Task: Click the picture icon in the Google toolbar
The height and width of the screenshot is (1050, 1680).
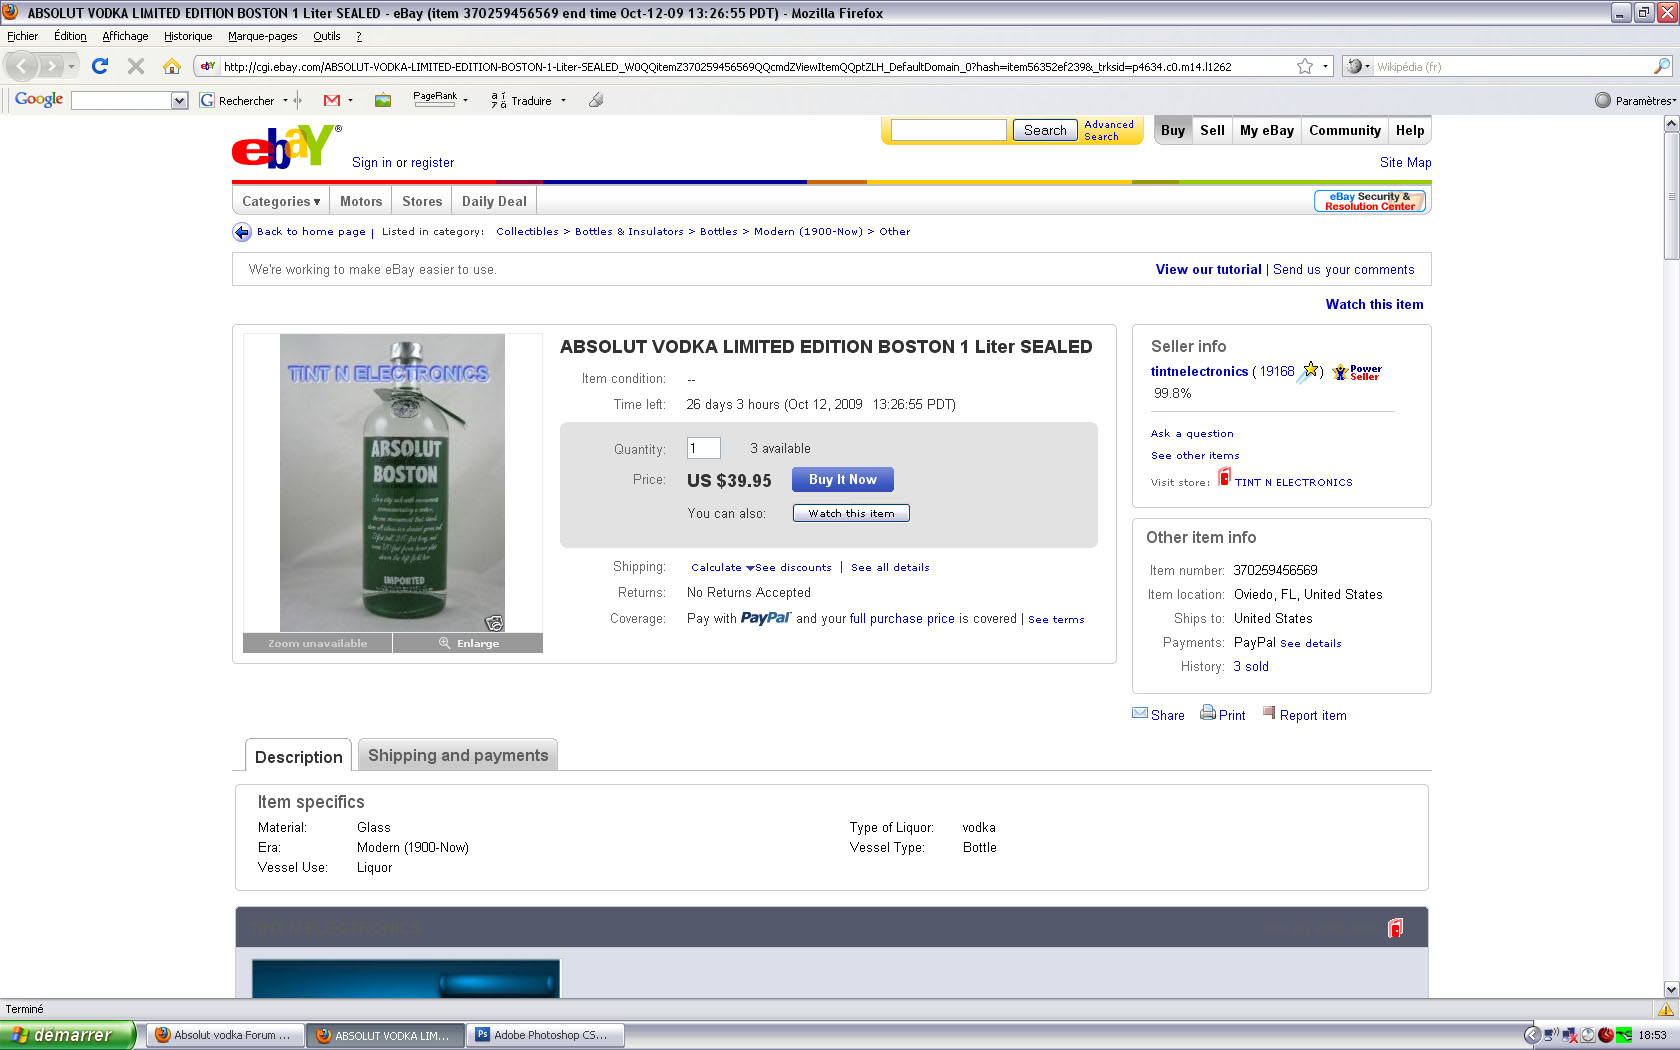Action: pos(383,100)
